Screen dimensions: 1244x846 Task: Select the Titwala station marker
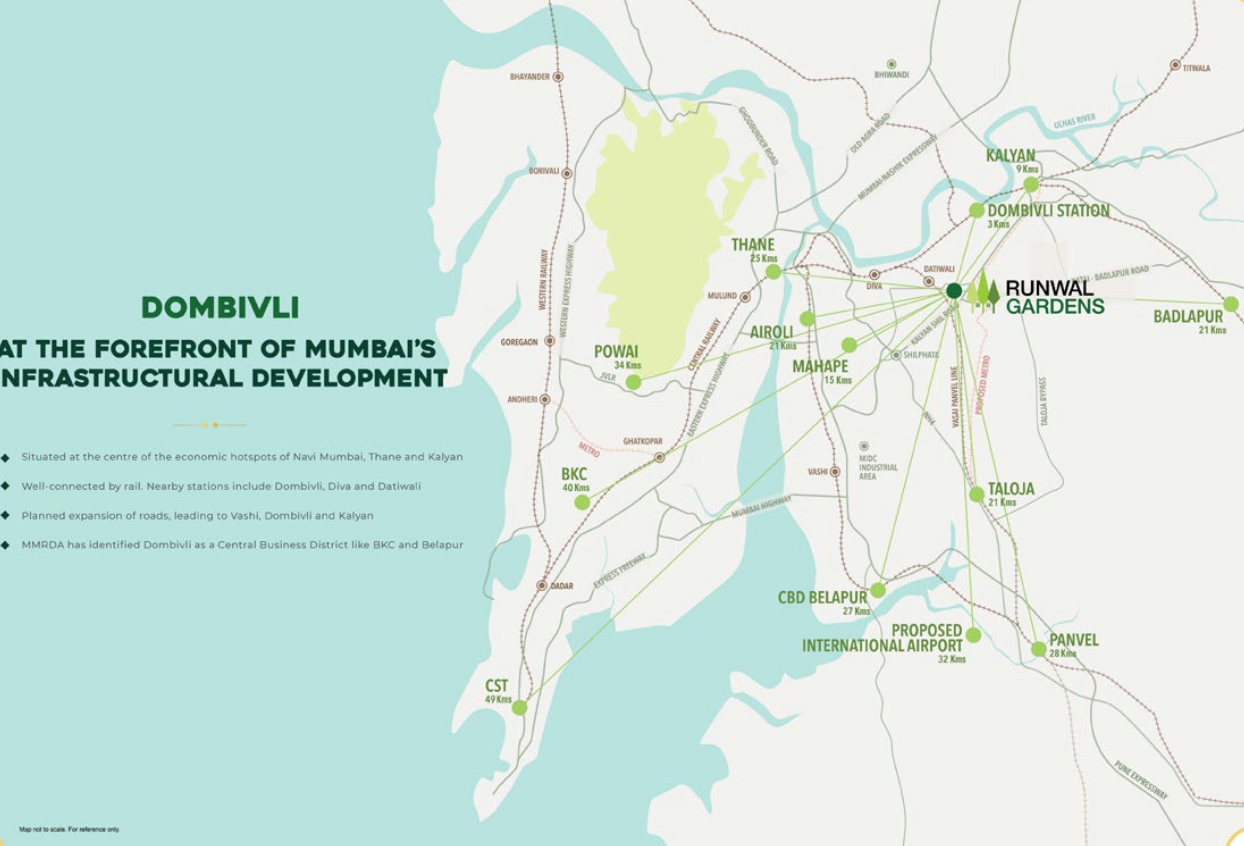click(x=1175, y=65)
